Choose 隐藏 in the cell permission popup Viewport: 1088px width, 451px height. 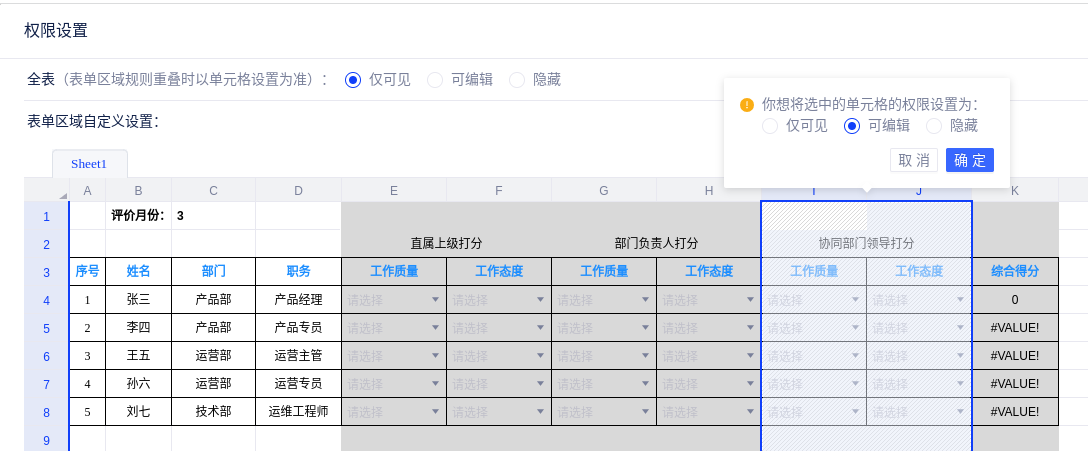934,126
